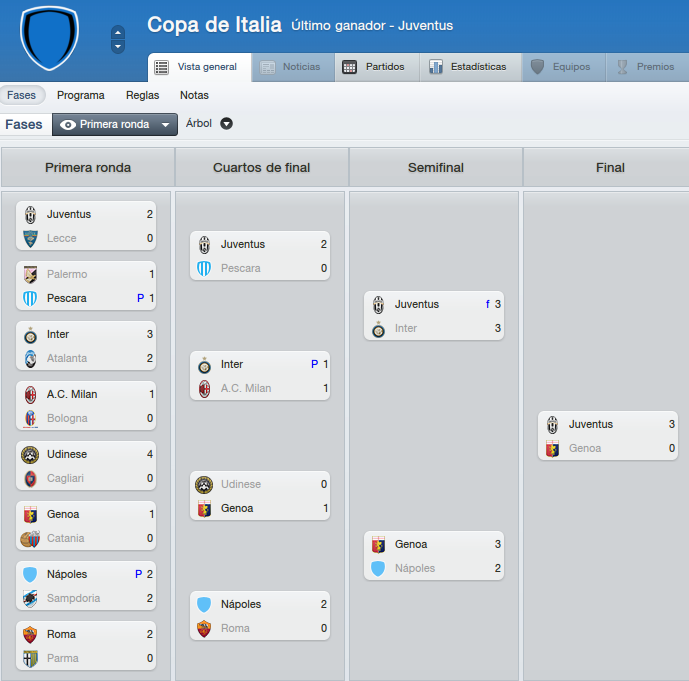Screen dimensions: 689x681
Task: Click the Copa de Italia shield logo
Action: pos(49,38)
